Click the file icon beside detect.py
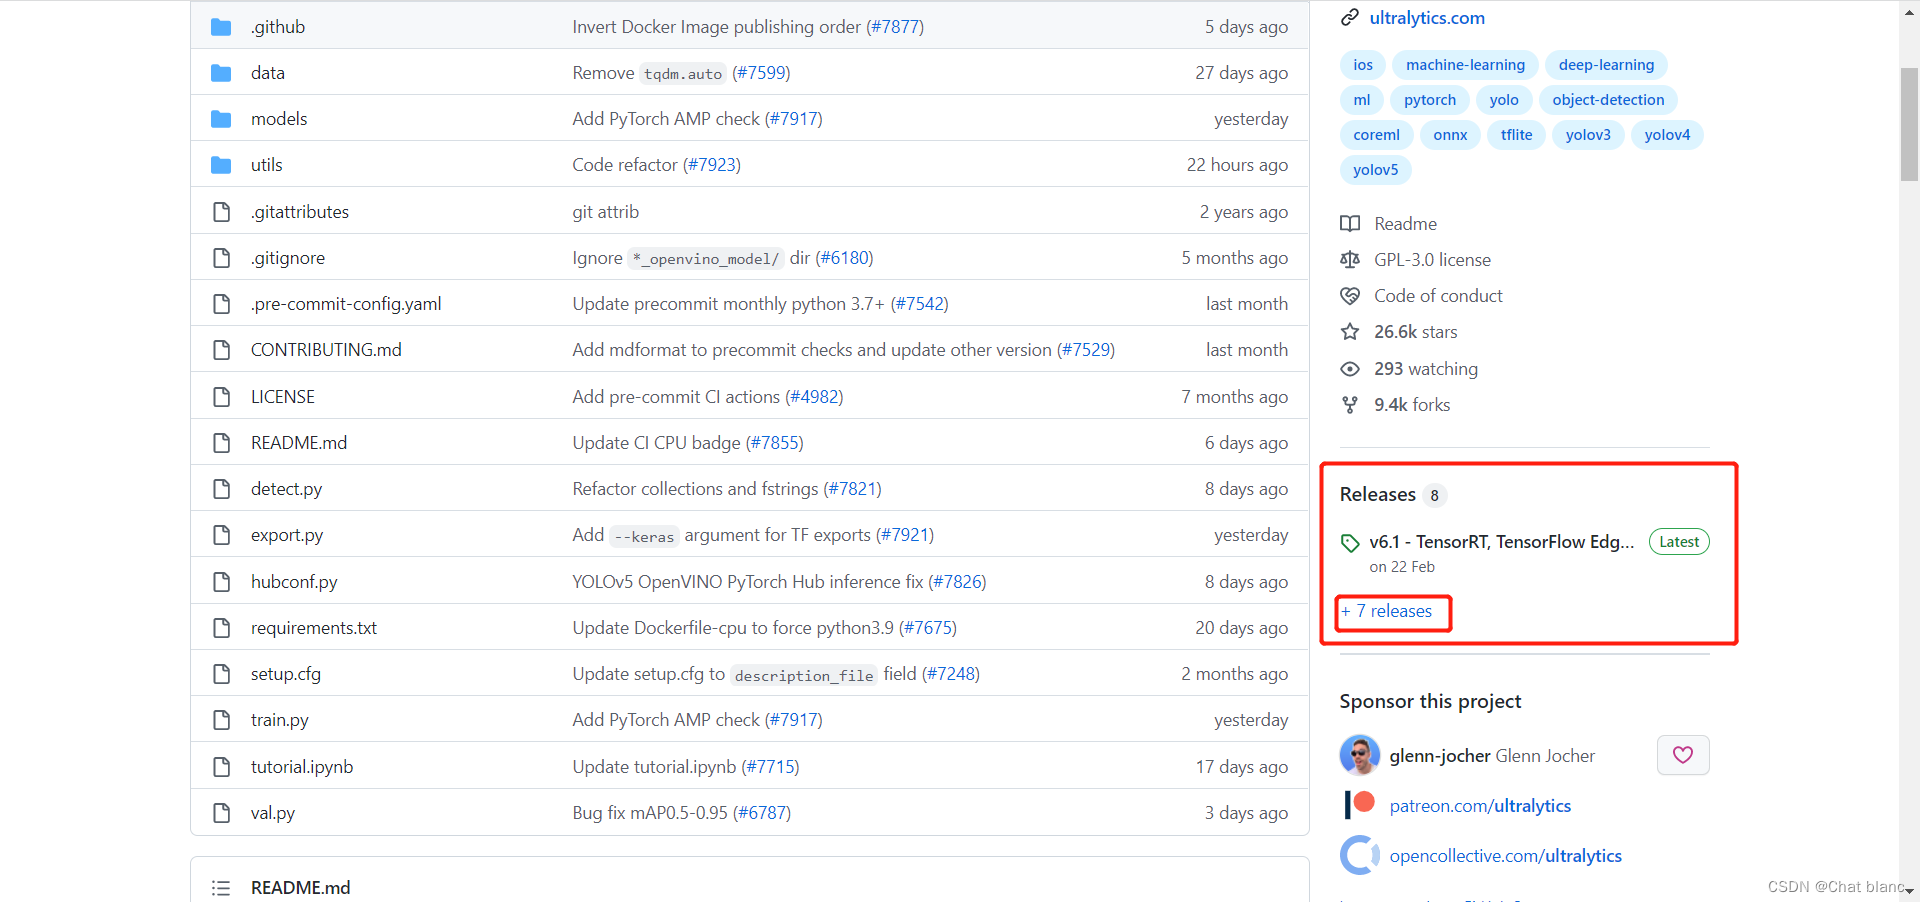Screen dimensions: 1920x902 tap(221, 489)
